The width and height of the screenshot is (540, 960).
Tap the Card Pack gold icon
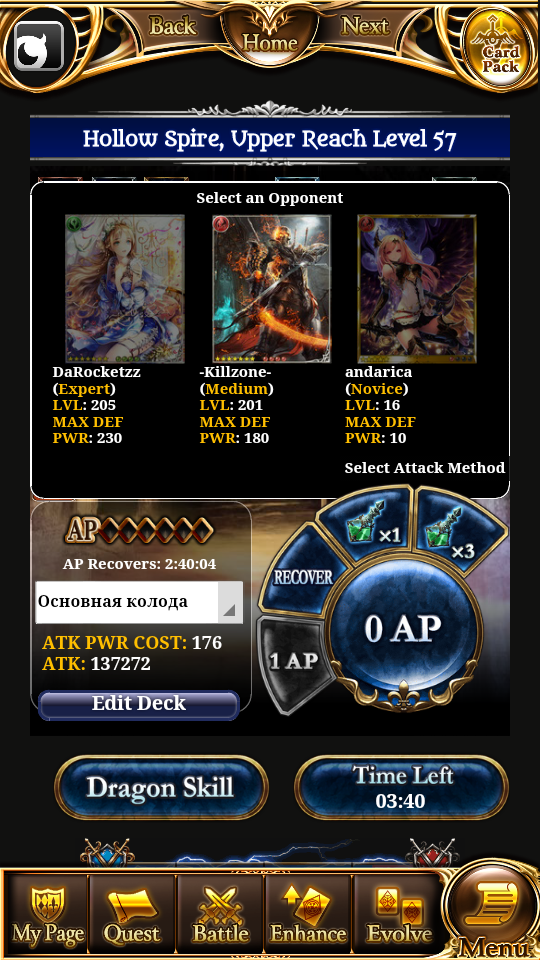tap(500, 50)
